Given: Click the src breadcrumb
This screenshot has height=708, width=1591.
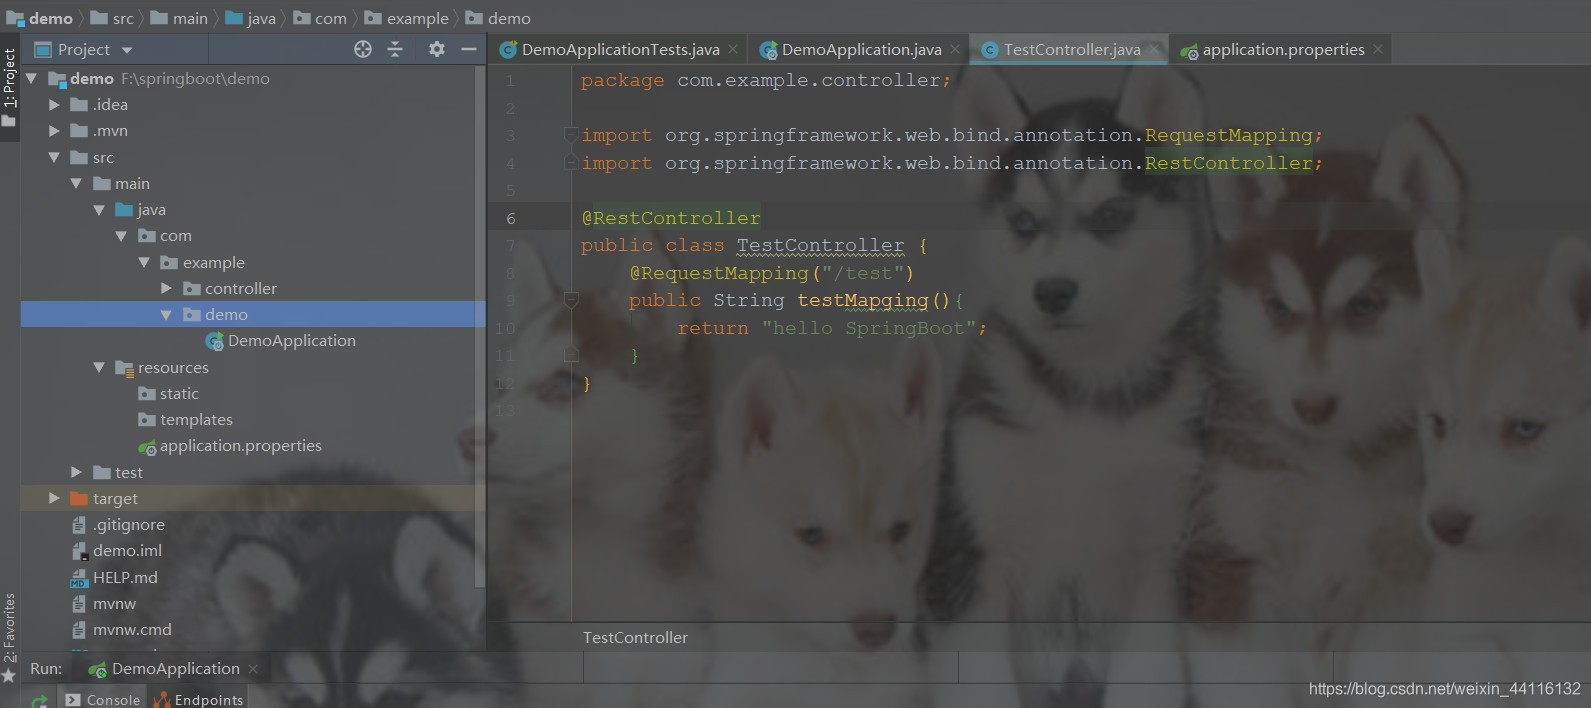Looking at the screenshot, I should coord(112,18).
